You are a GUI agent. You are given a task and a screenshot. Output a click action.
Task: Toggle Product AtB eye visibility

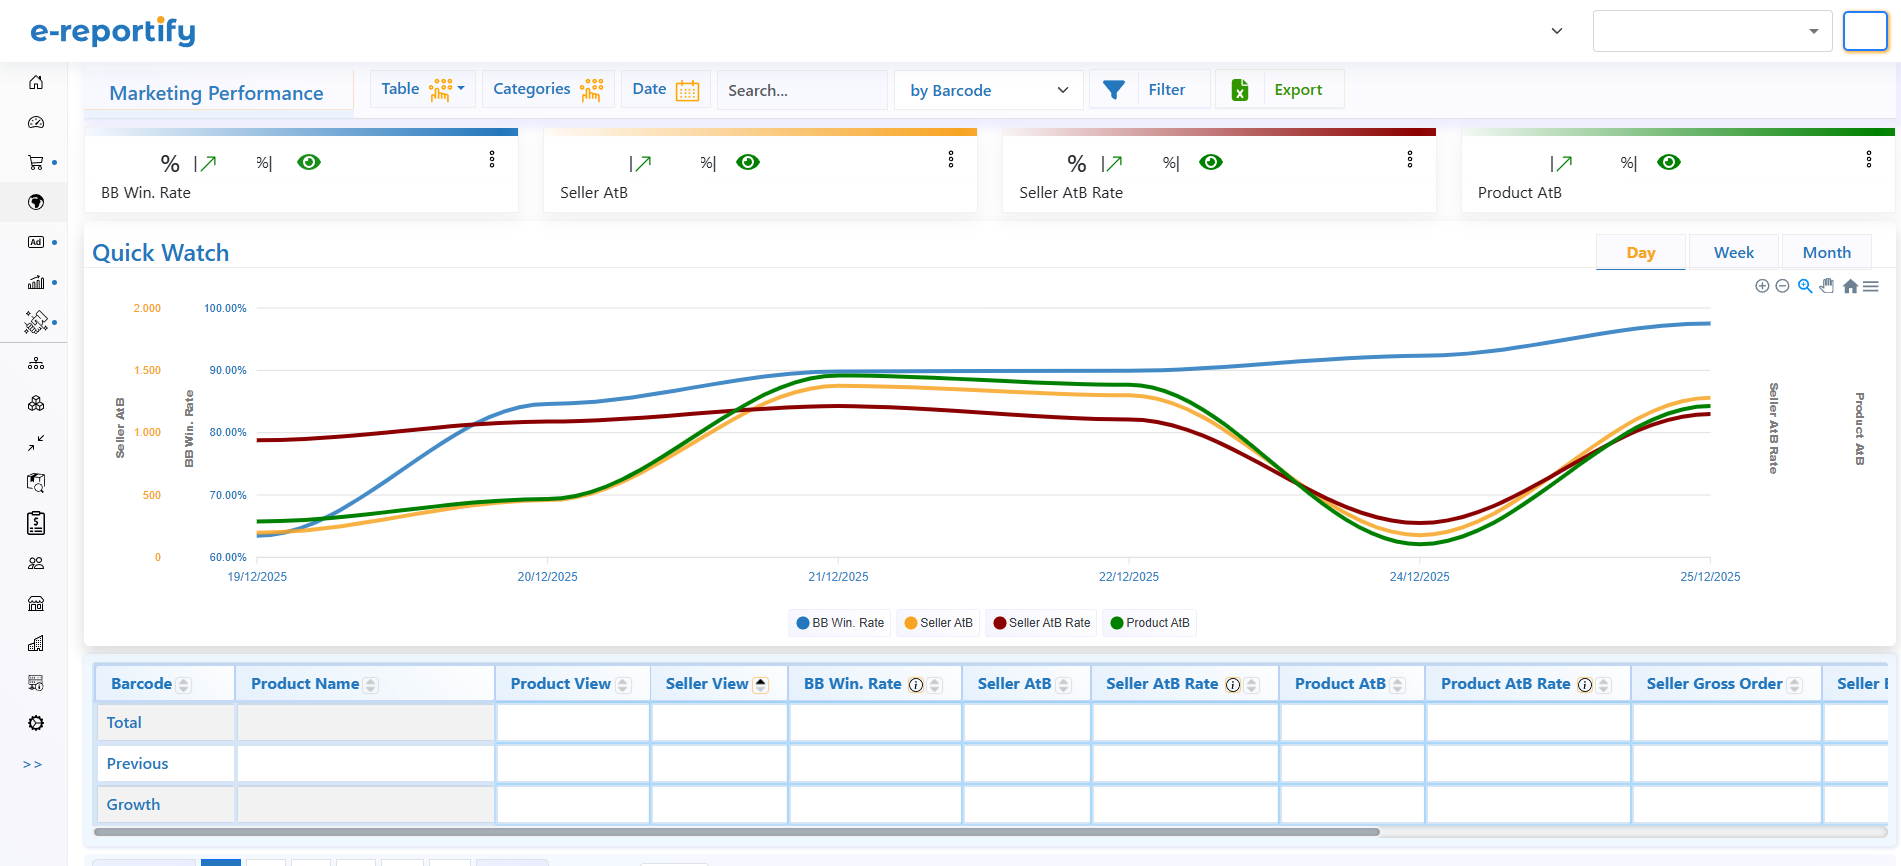point(1669,162)
